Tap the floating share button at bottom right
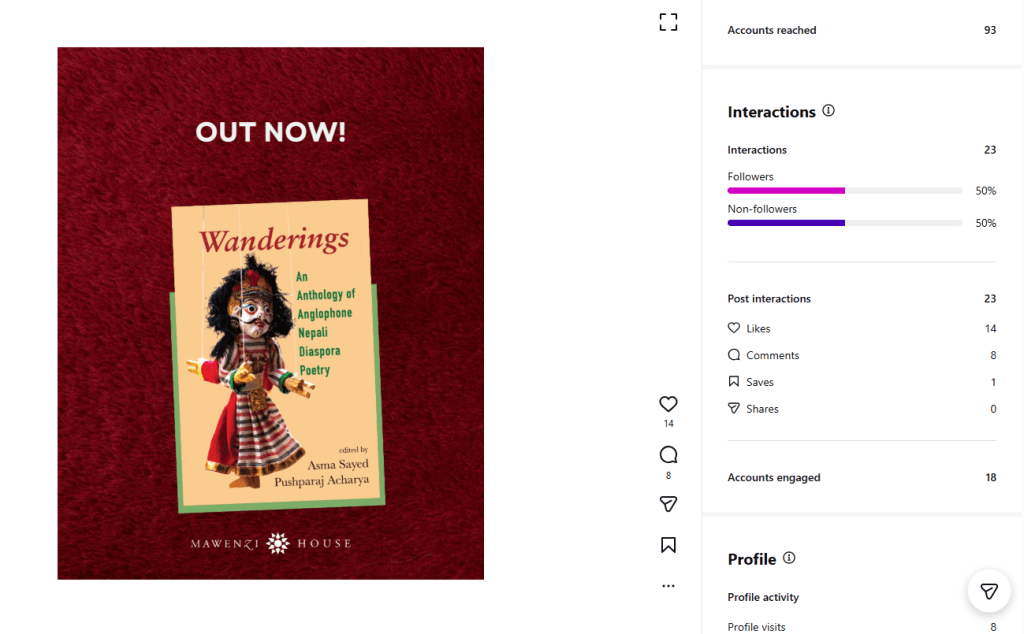Viewport: 1024px width, 634px height. point(989,591)
